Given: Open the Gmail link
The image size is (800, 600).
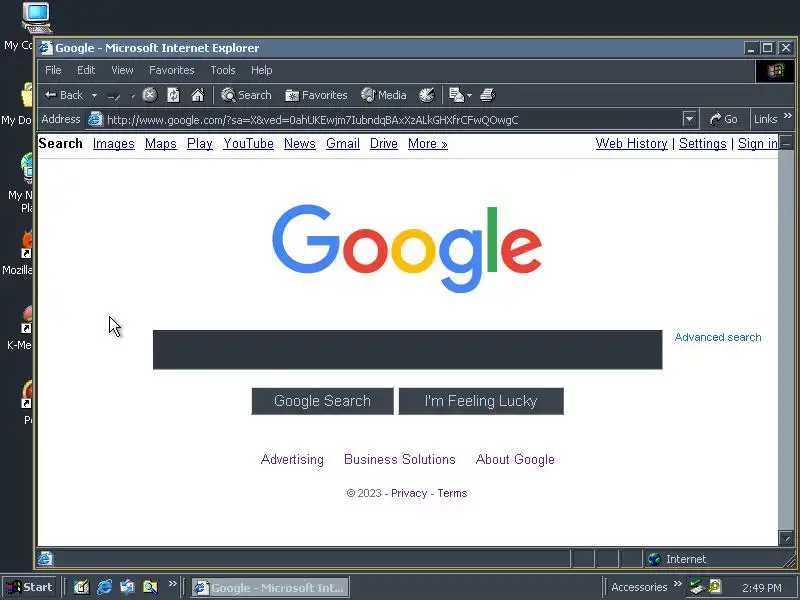Looking at the screenshot, I should pos(343,144).
